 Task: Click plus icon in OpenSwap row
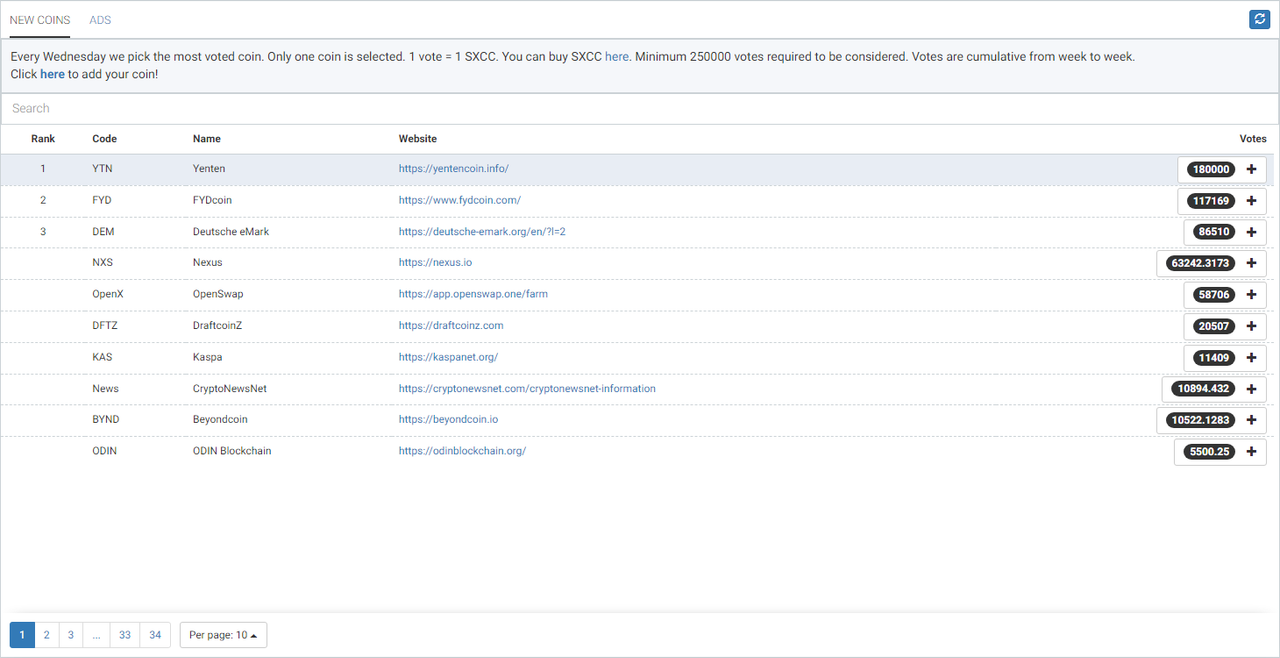click(1251, 295)
